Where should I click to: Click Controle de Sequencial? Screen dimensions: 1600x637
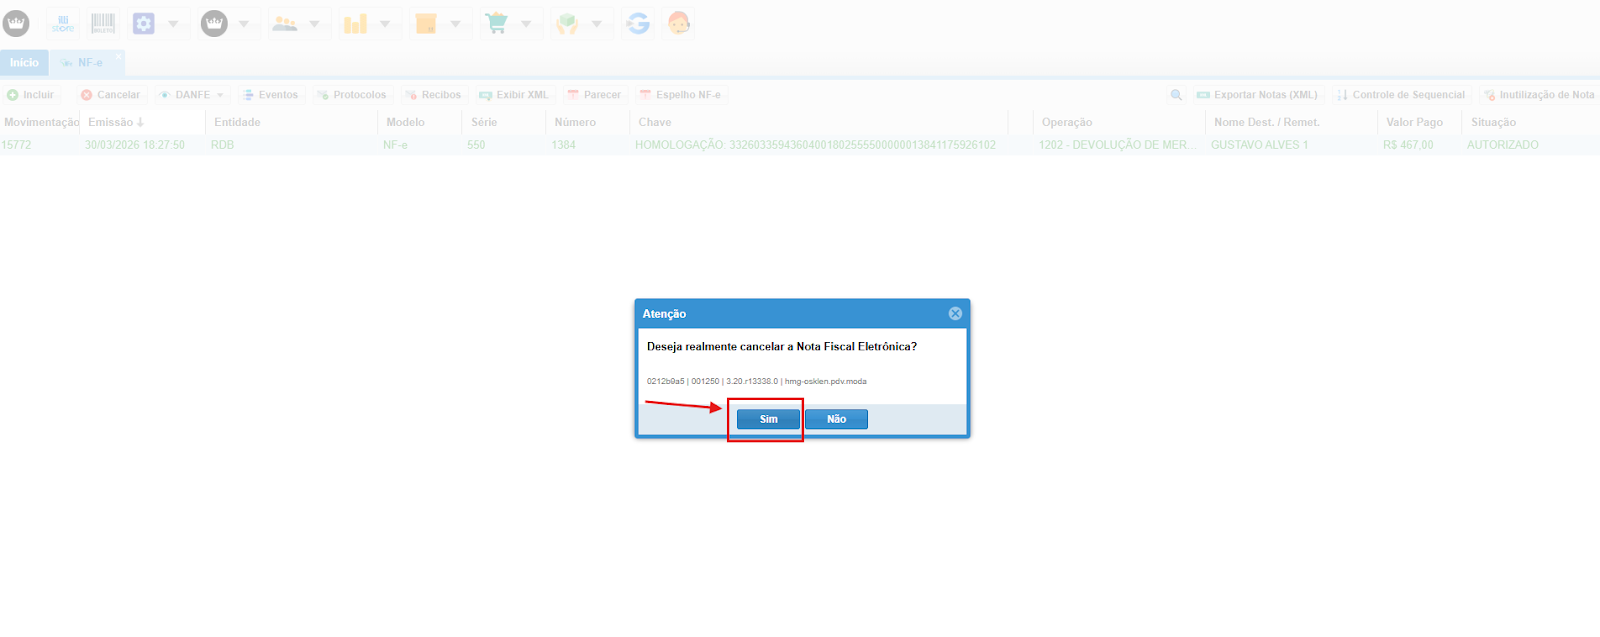1400,95
